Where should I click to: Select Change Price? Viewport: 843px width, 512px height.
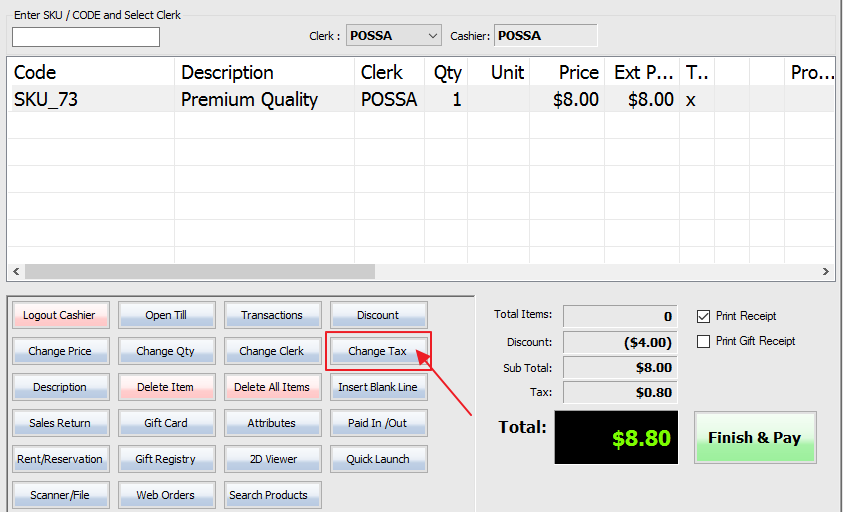(x=60, y=351)
